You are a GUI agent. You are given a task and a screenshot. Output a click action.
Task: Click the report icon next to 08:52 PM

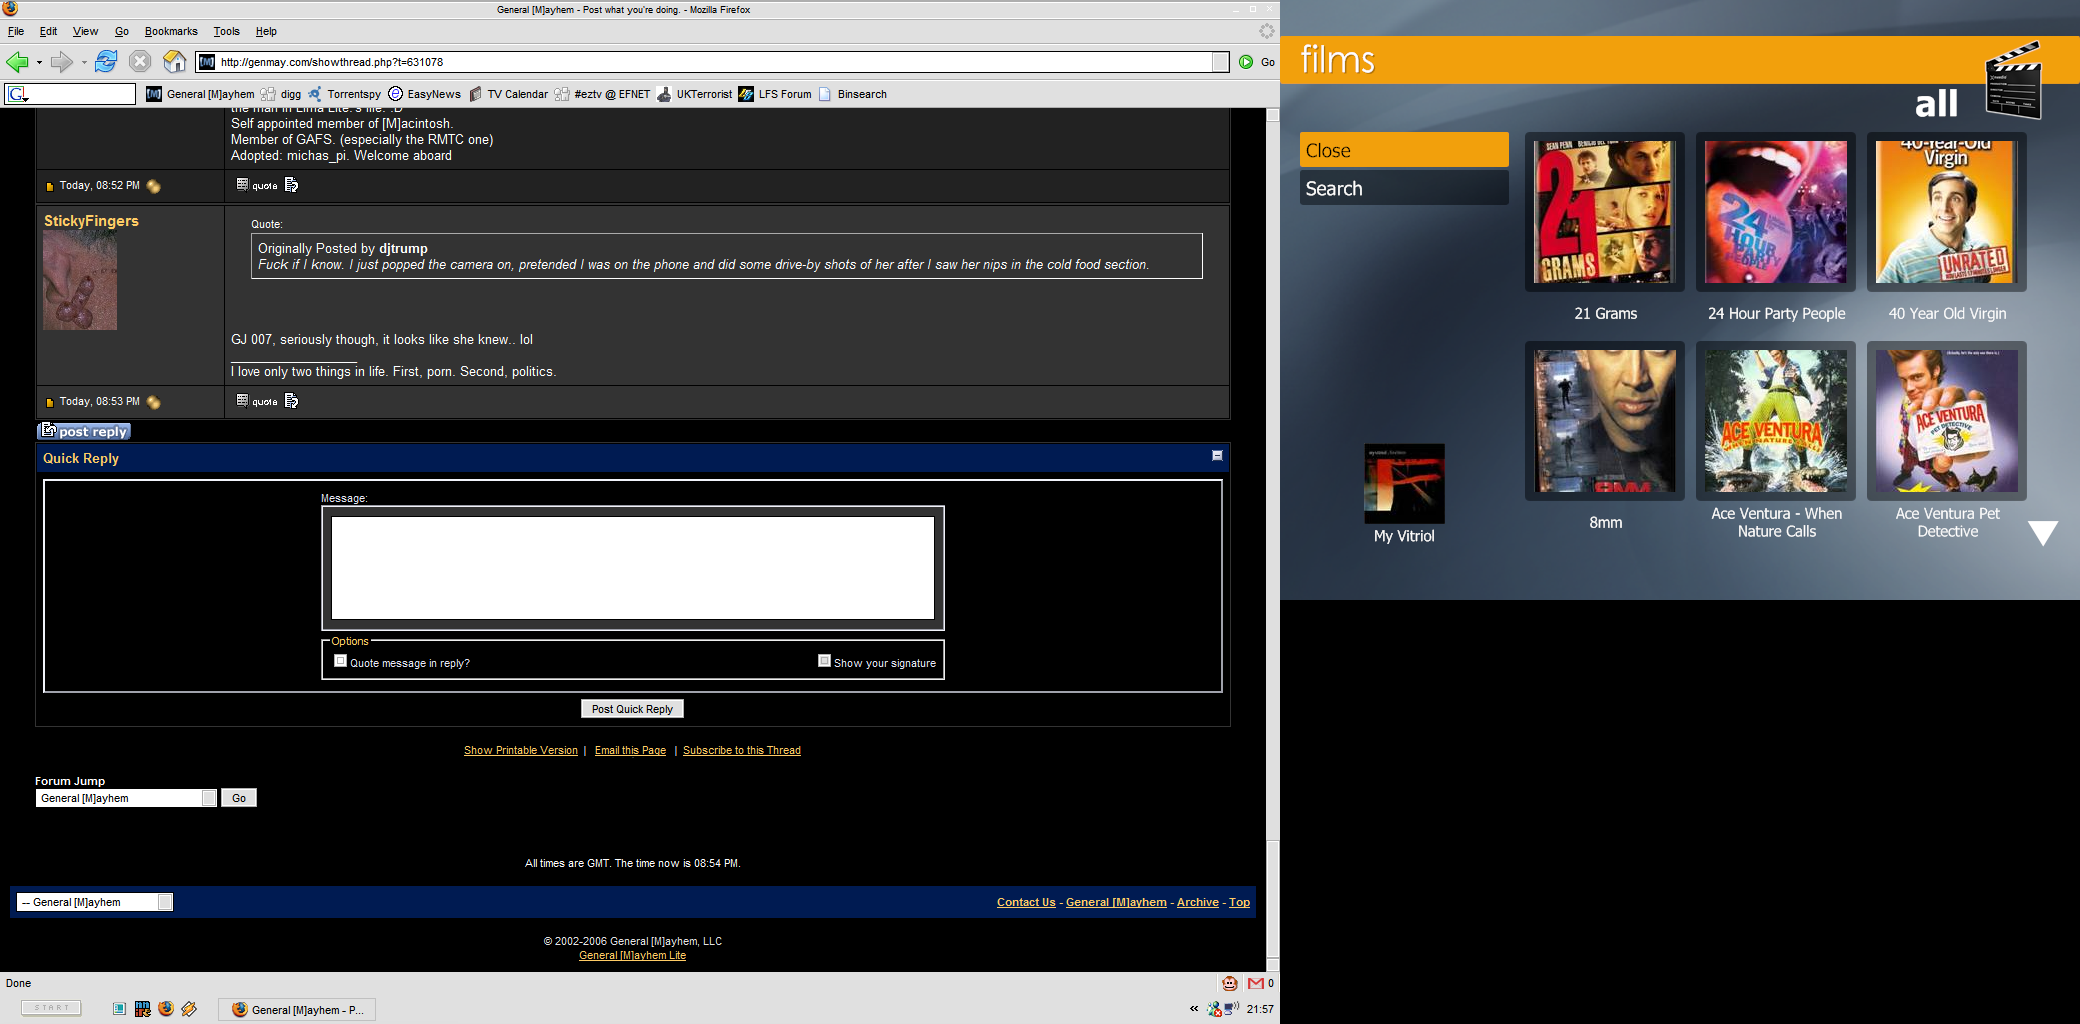[153, 186]
